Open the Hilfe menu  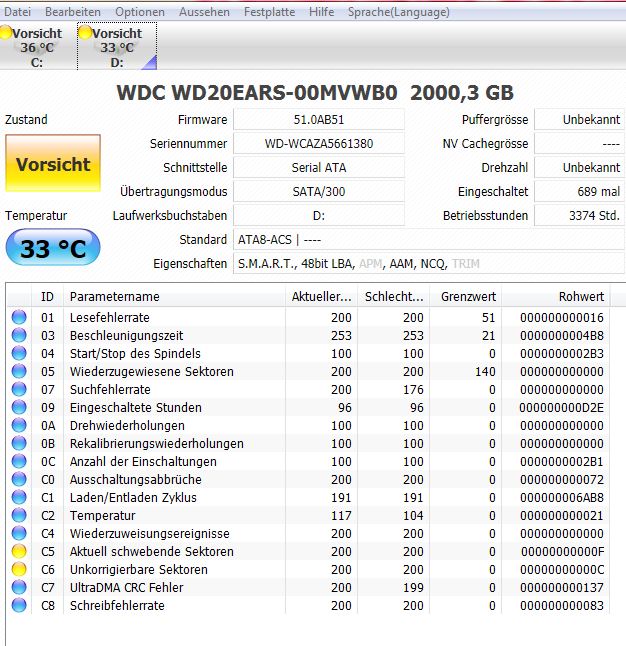coord(321,12)
